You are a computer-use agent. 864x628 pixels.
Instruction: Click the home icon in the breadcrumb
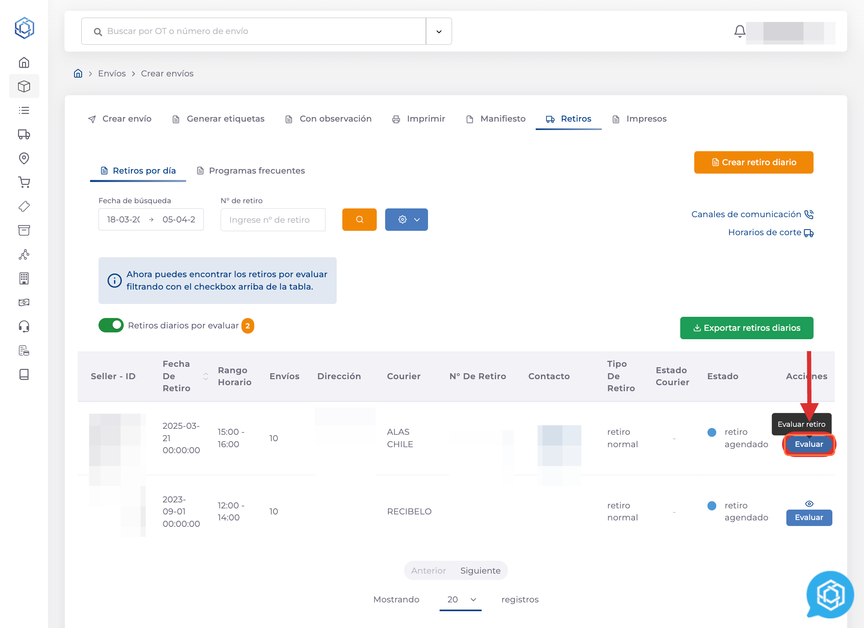point(78,74)
